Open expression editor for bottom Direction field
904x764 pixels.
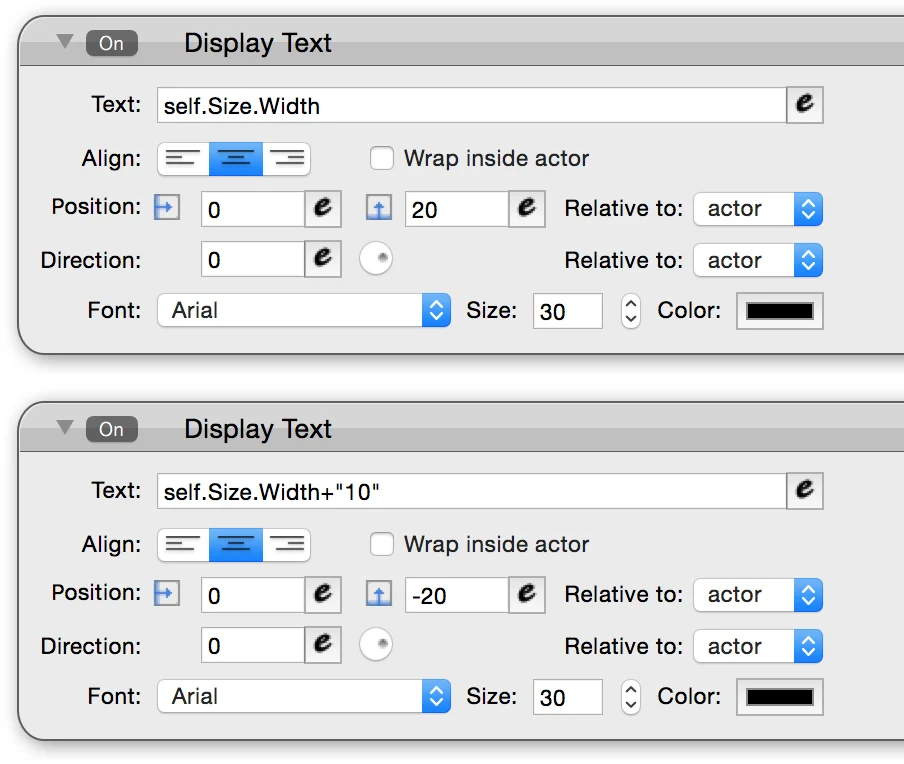point(323,645)
